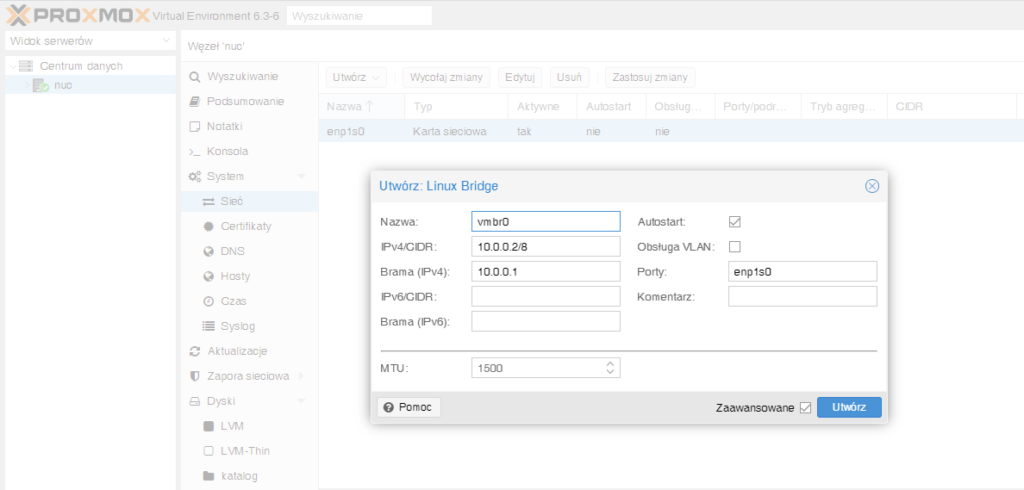Open the Utwórz dropdown in toolbar
Viewport: 1024px width, 490px height.
(357, 77)
